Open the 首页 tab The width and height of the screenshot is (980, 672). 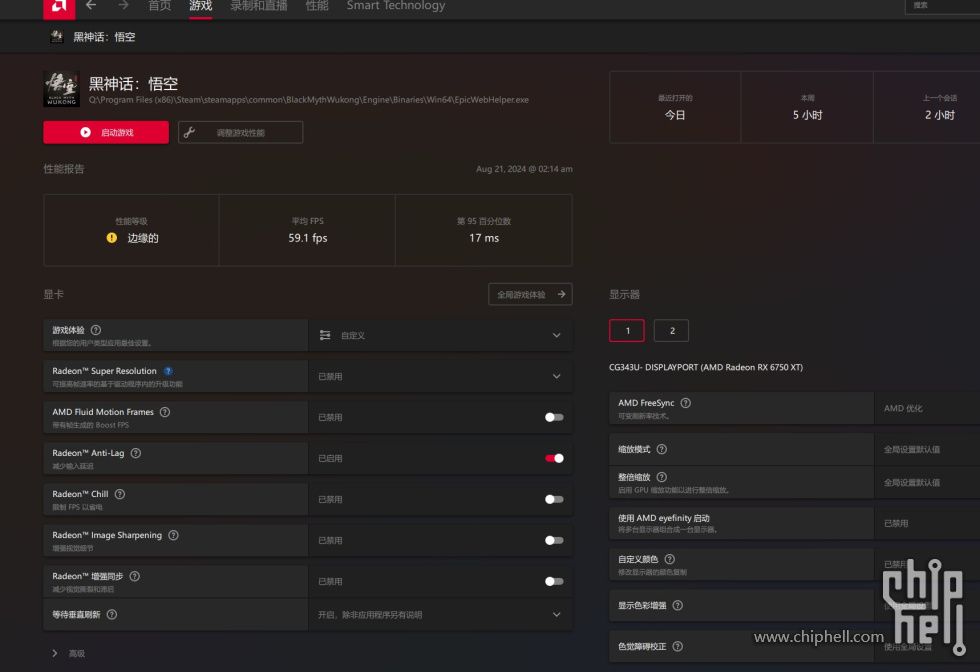point(159,6)
